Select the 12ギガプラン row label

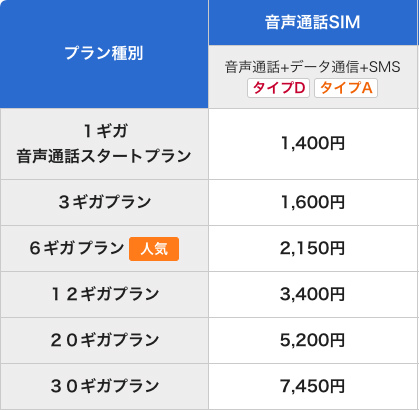(x=105, y=294)
